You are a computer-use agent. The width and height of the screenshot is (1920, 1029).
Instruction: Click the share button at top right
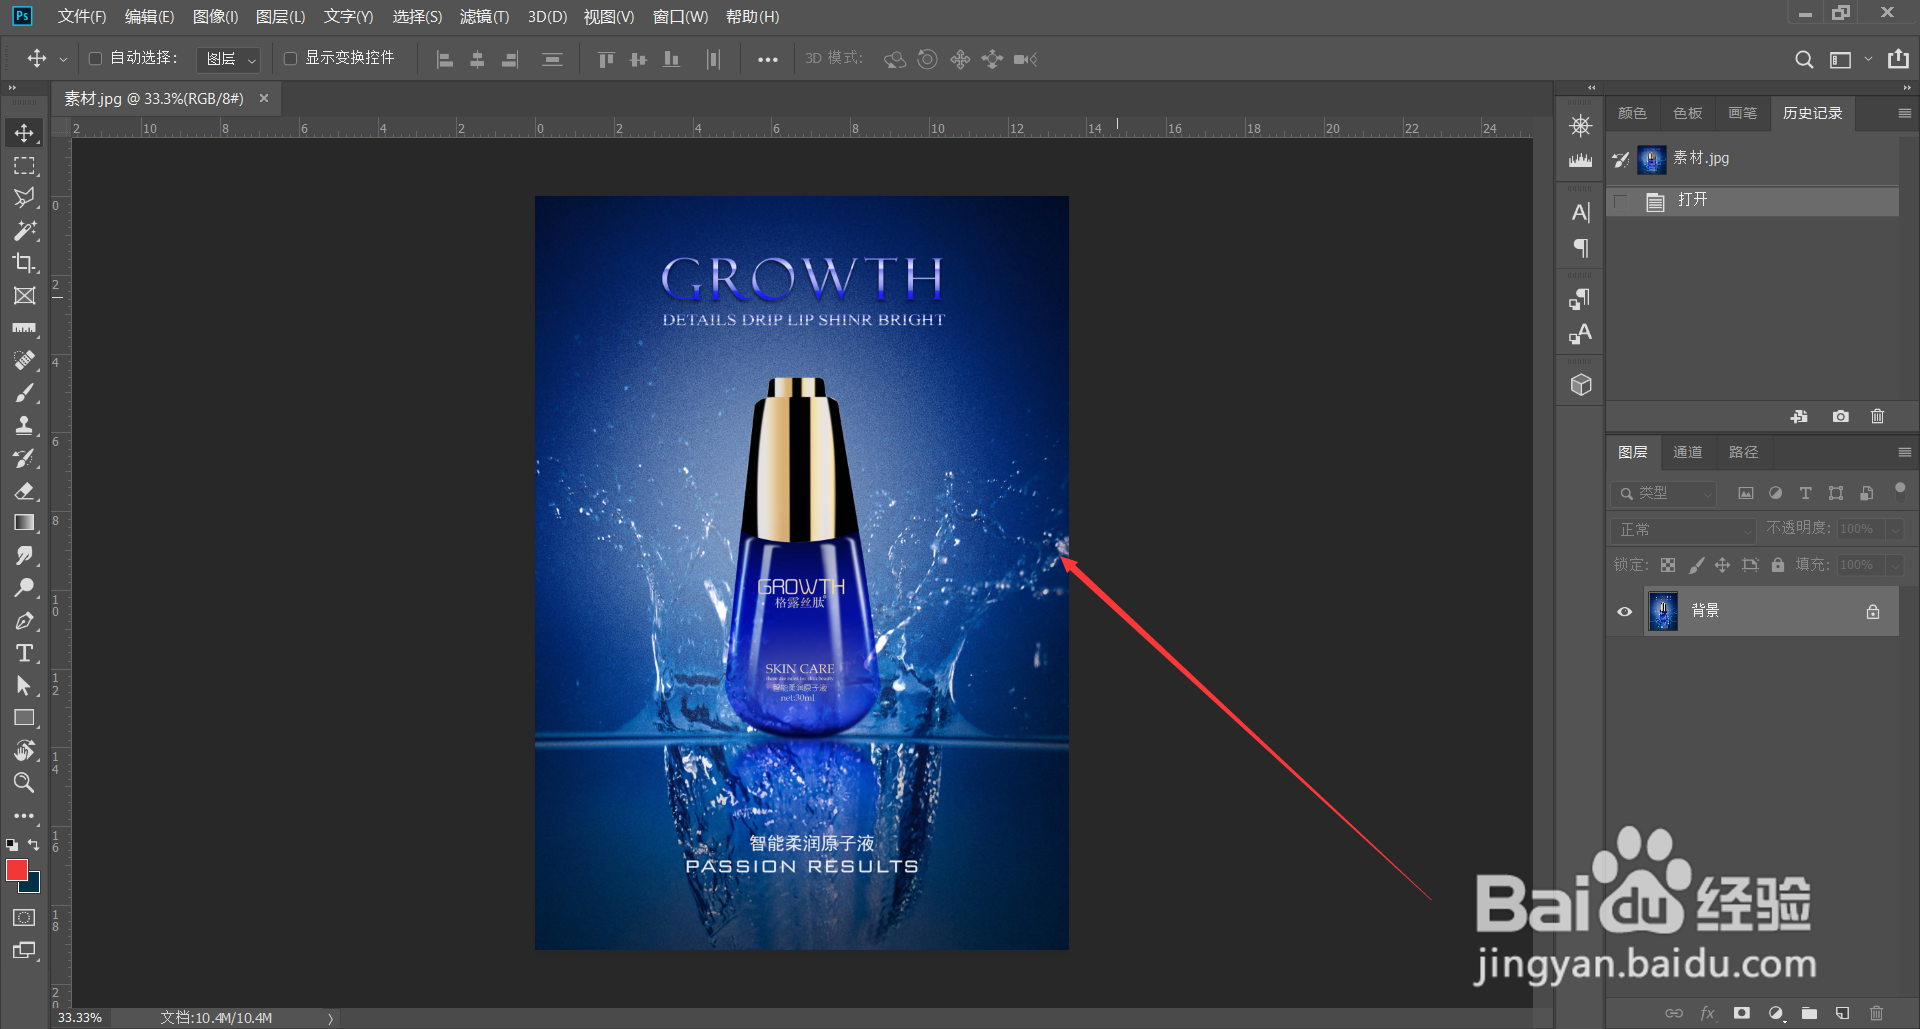coord(1898,59)
